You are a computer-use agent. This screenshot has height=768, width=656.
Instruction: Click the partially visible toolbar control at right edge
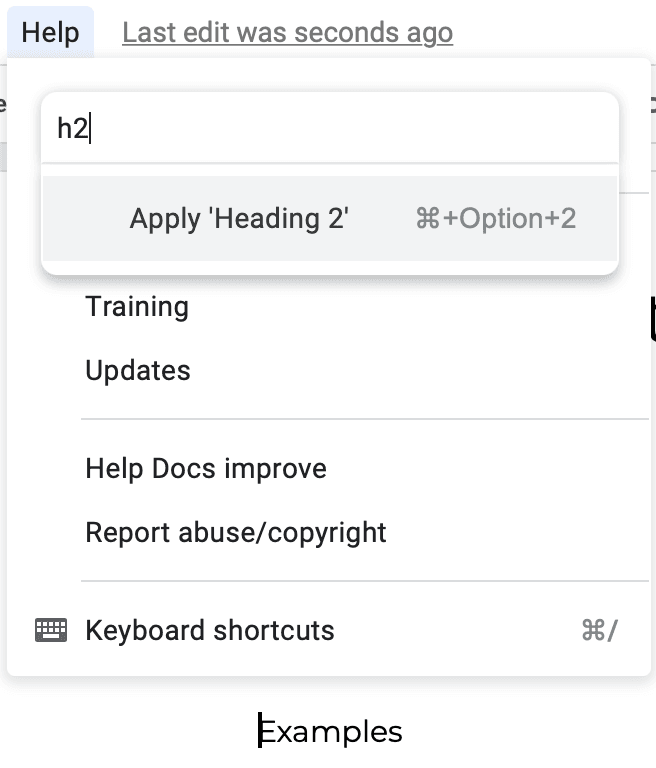coord(652,105)
